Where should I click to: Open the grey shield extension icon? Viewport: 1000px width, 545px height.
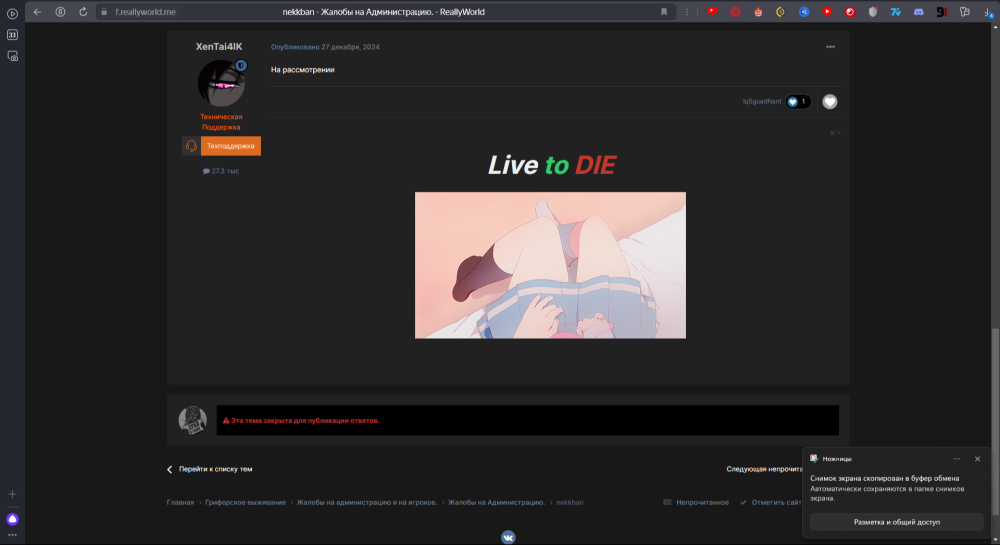pos(873,11)
